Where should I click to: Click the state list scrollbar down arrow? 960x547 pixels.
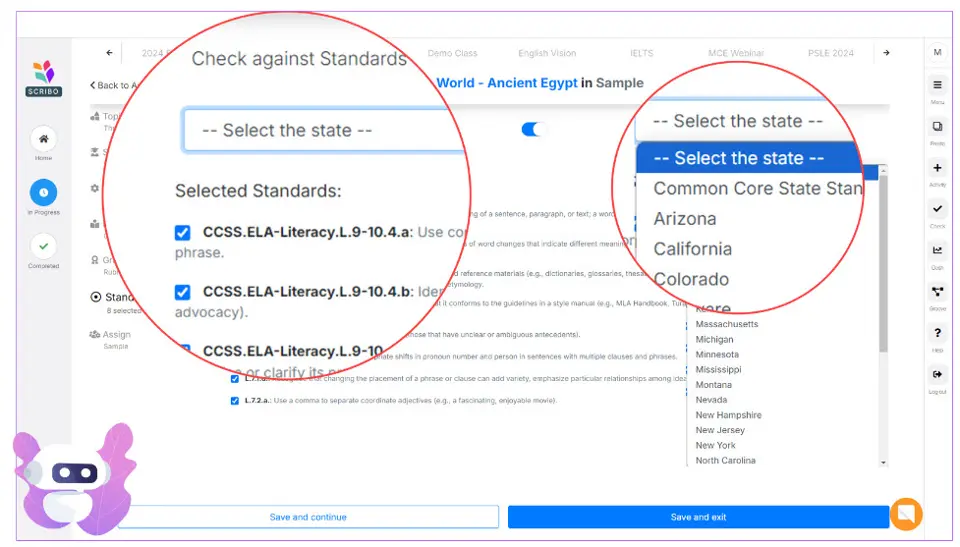pos(883,462)
